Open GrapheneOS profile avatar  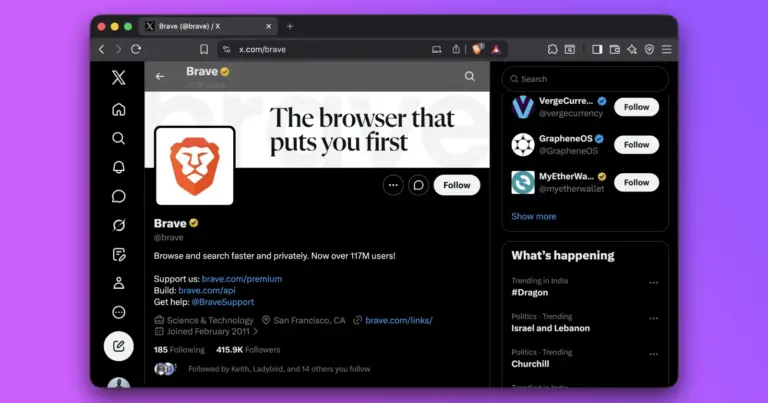point(523,145)
